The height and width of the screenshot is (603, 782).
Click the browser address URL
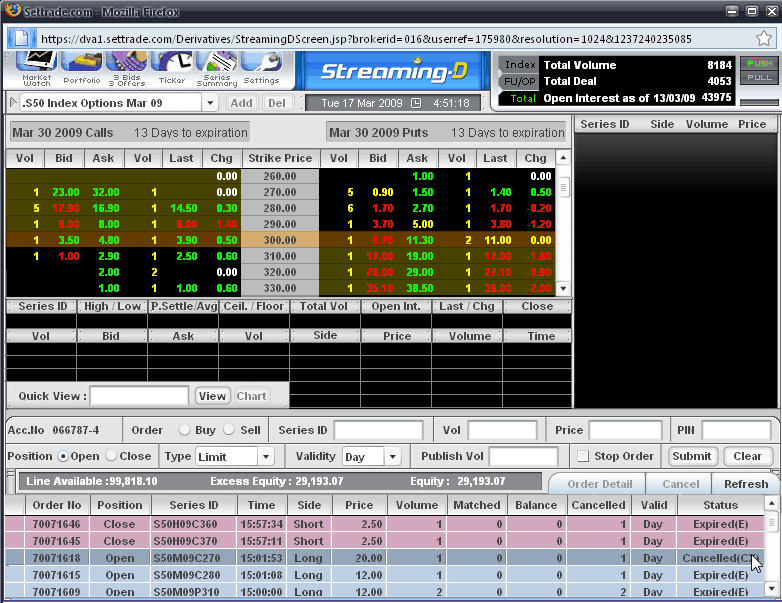point(366,39)
